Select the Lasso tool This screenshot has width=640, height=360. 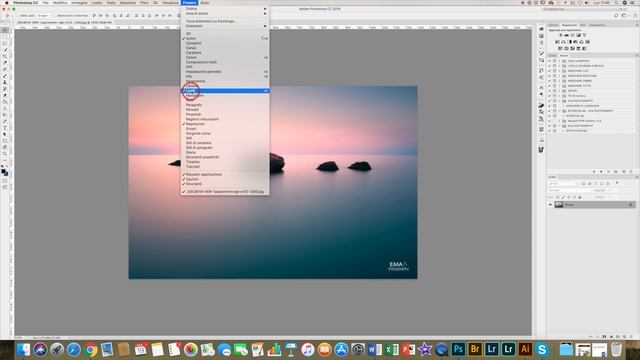(x=5, y=43)
